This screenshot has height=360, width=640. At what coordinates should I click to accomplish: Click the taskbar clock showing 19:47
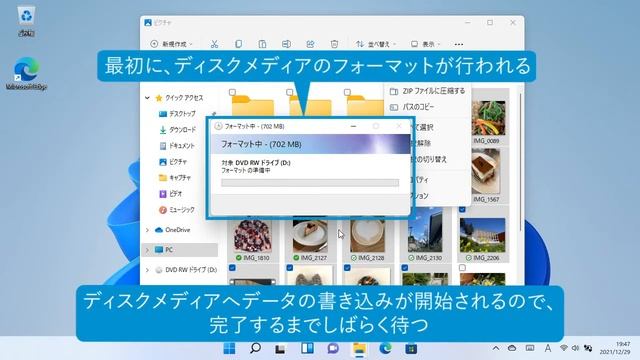click(615, 348)
